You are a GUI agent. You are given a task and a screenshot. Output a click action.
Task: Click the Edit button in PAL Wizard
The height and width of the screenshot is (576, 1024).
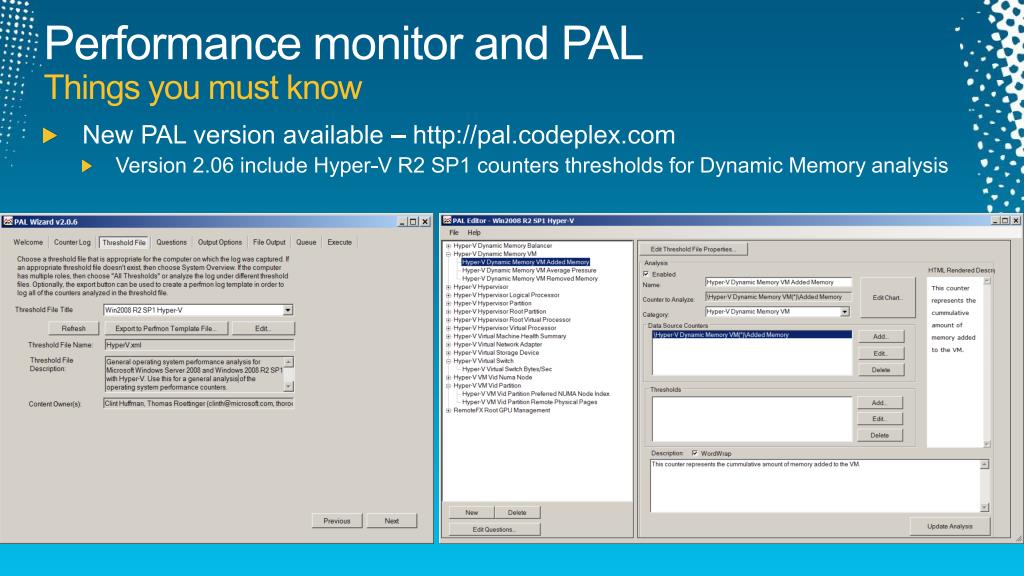click(x=263, y=328)
